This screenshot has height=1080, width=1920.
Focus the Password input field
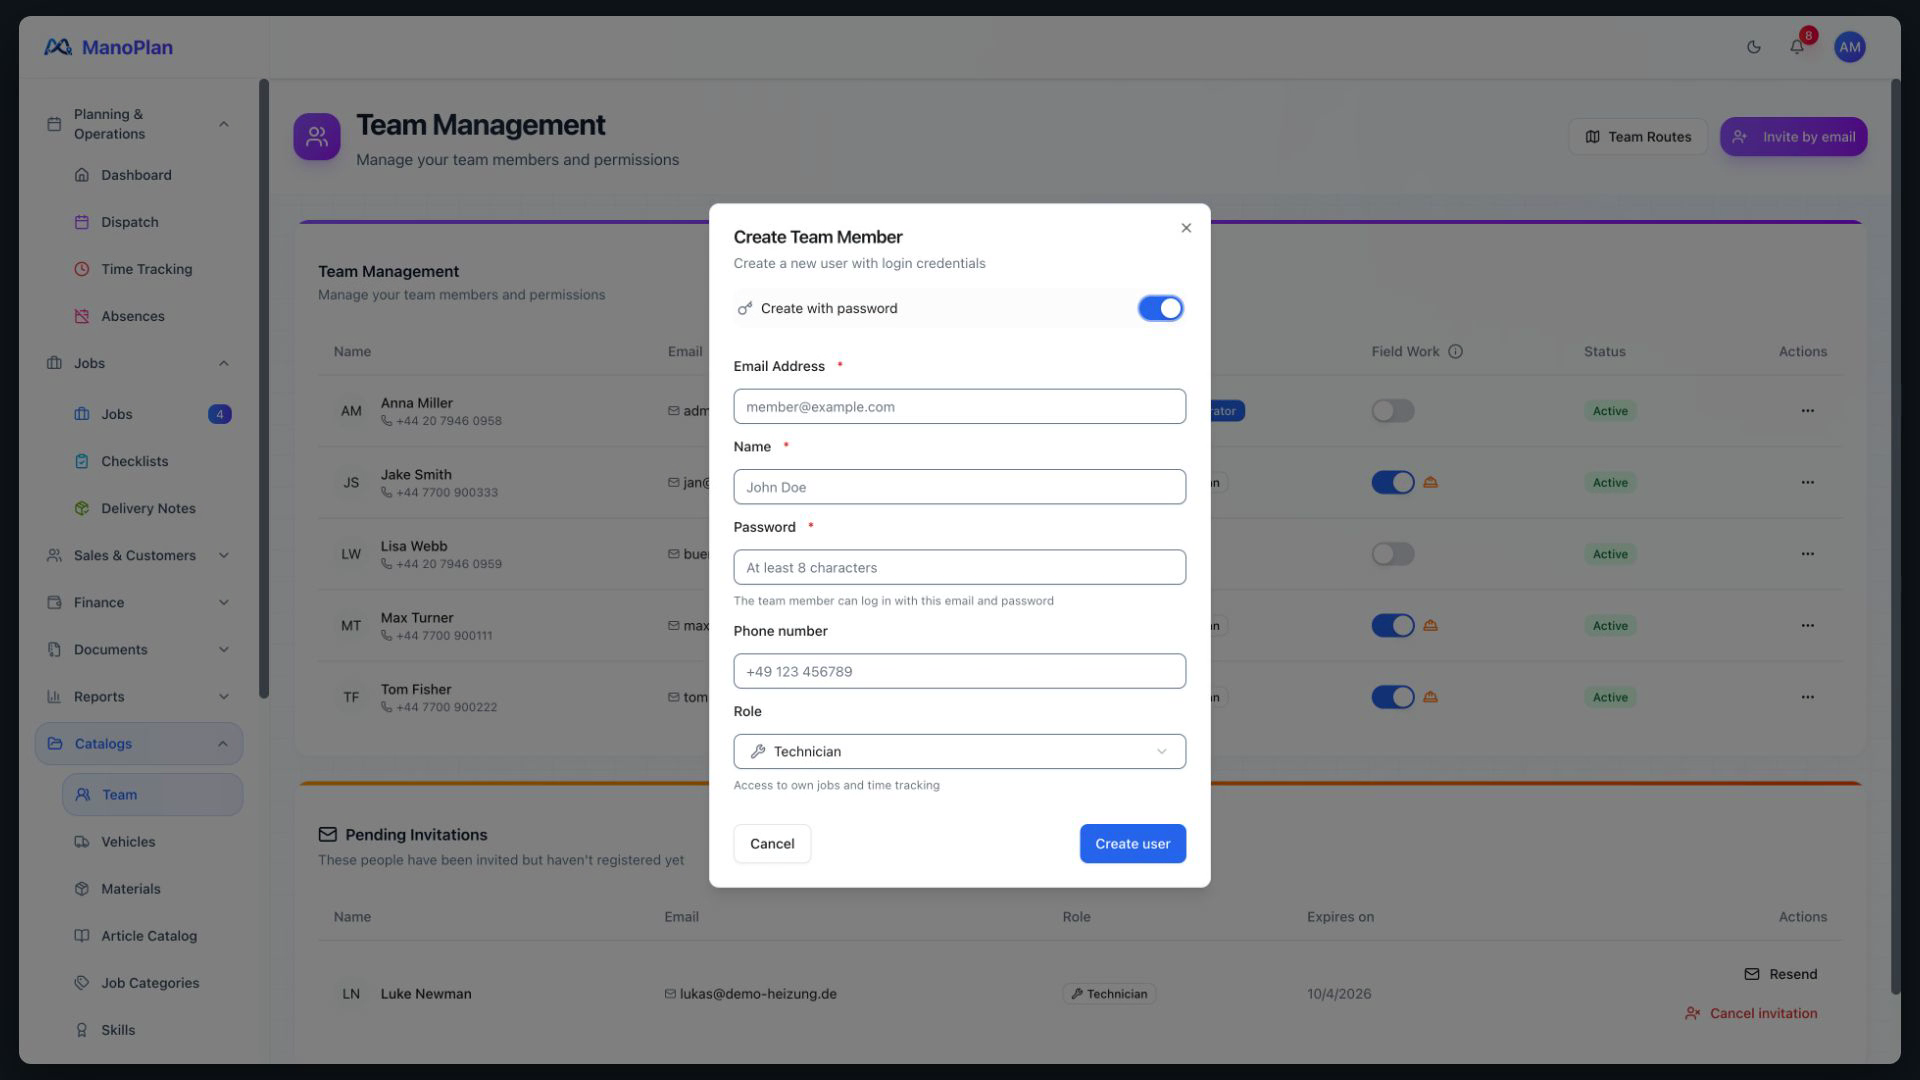959,567
